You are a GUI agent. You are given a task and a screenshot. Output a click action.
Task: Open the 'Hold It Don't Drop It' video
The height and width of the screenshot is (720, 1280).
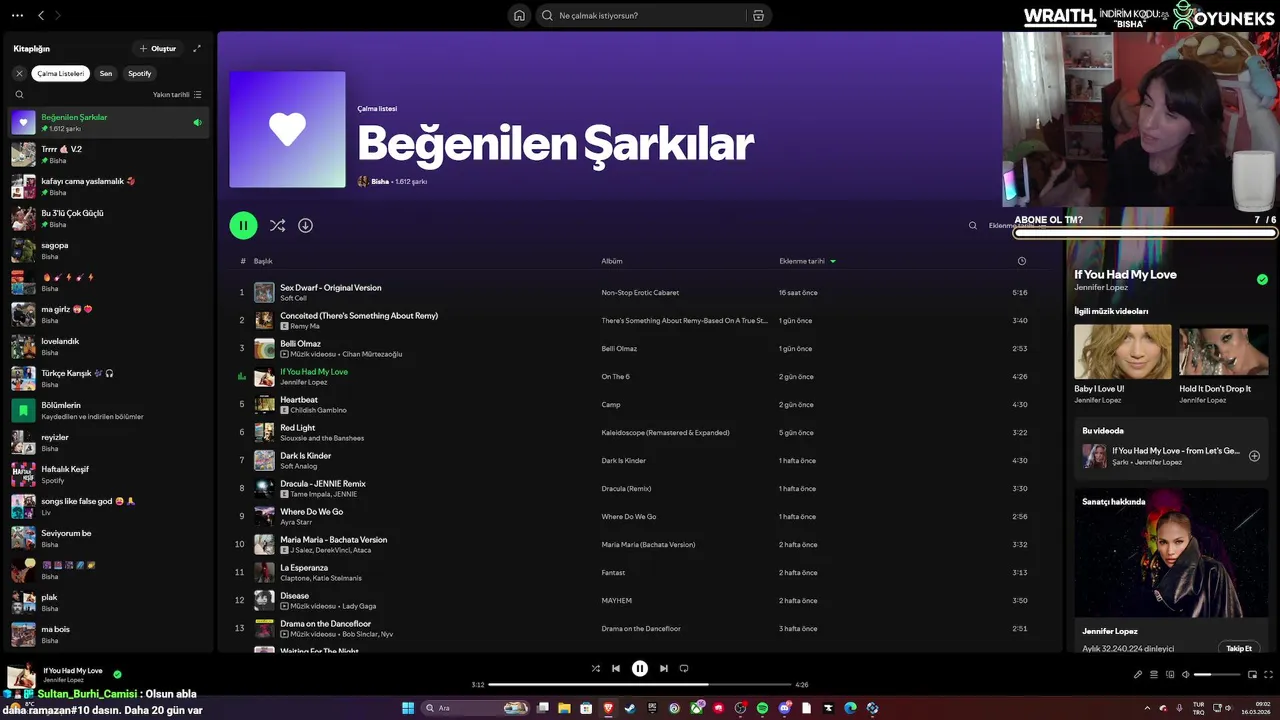(1223, 351)
